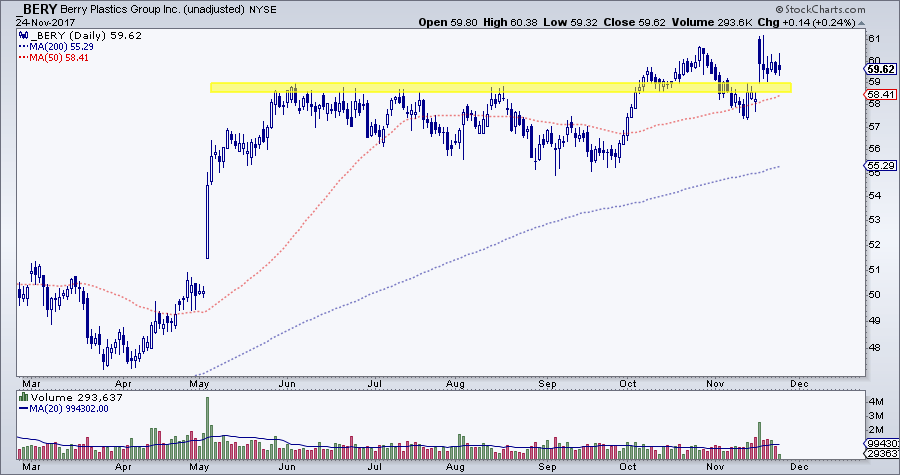Image resolution: width=900 pixels, height=475 pixels.
Task: Click the 994302 volume average axis tag
Action: (x=879, y=442)
